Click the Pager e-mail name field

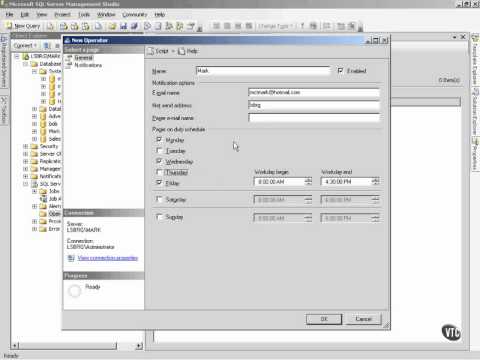[314, 118]
